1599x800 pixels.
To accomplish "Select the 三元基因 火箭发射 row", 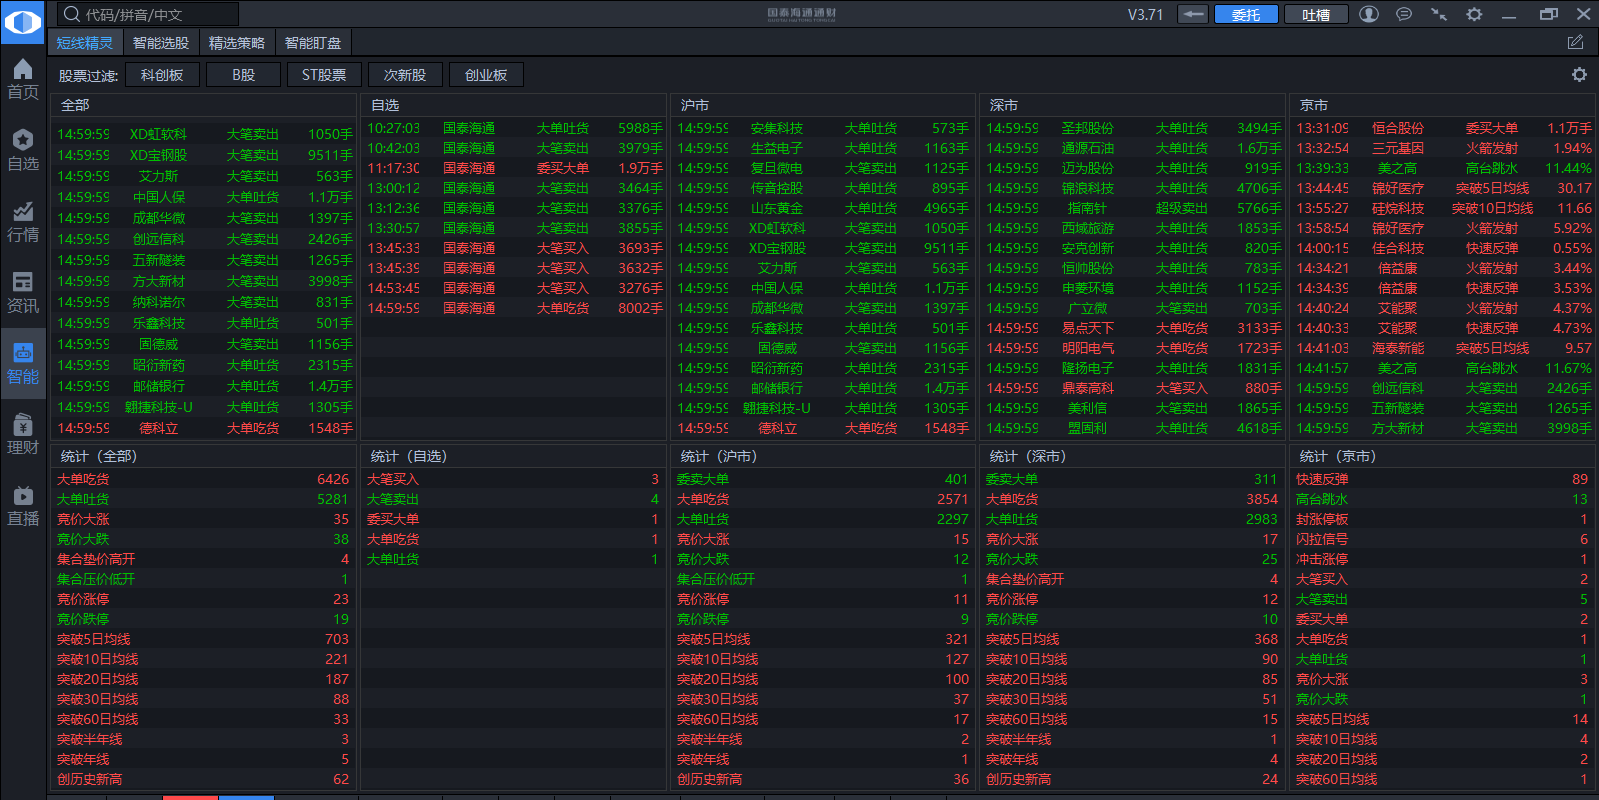I will (1443, 148).
